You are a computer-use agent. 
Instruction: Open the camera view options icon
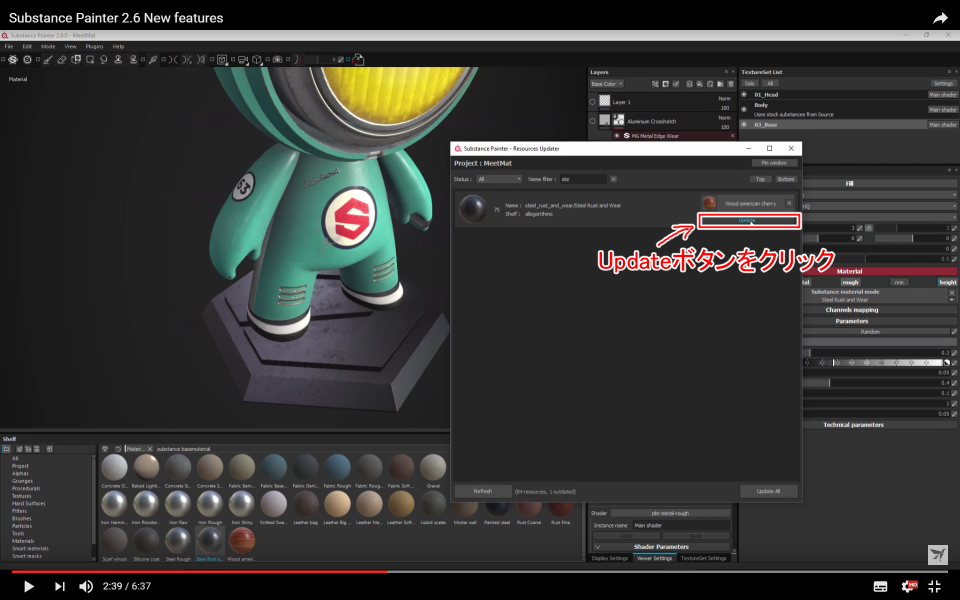tap(242, 59)
